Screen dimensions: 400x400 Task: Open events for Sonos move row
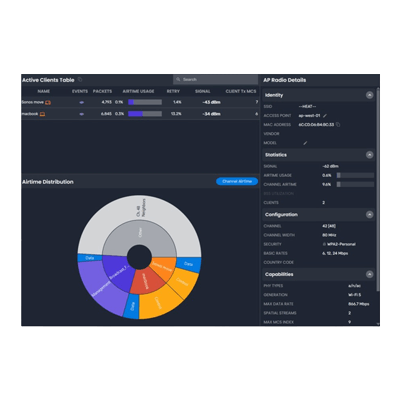(x=82, y=103)
